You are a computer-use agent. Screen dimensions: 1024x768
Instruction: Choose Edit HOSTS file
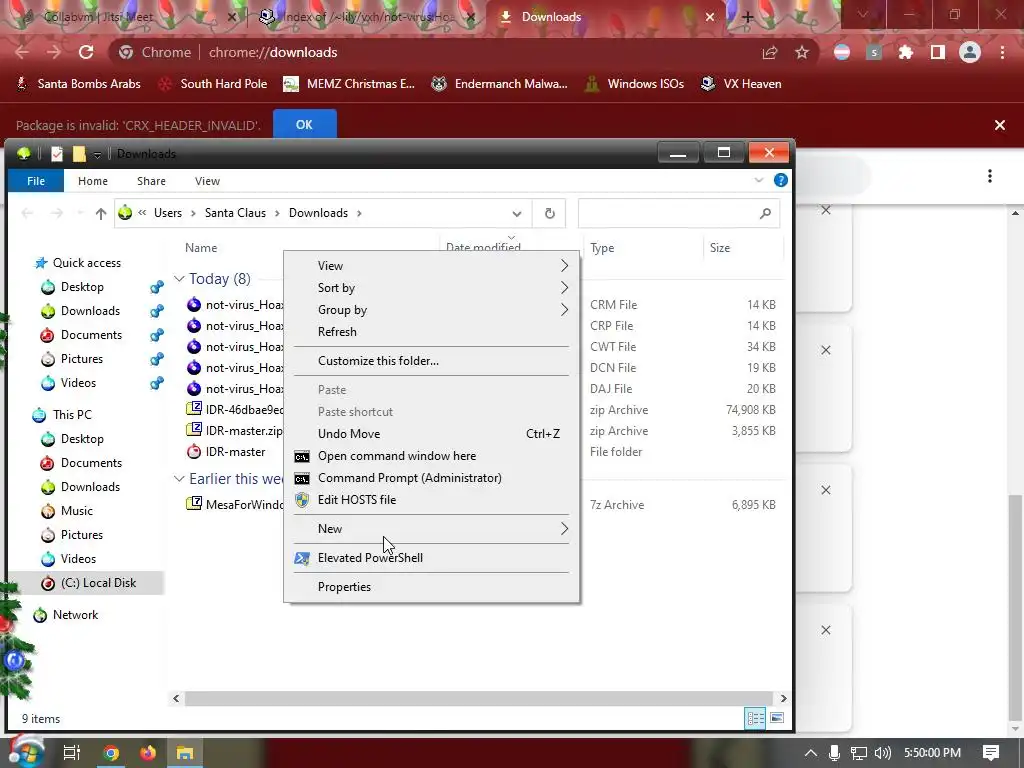point(432,500)
